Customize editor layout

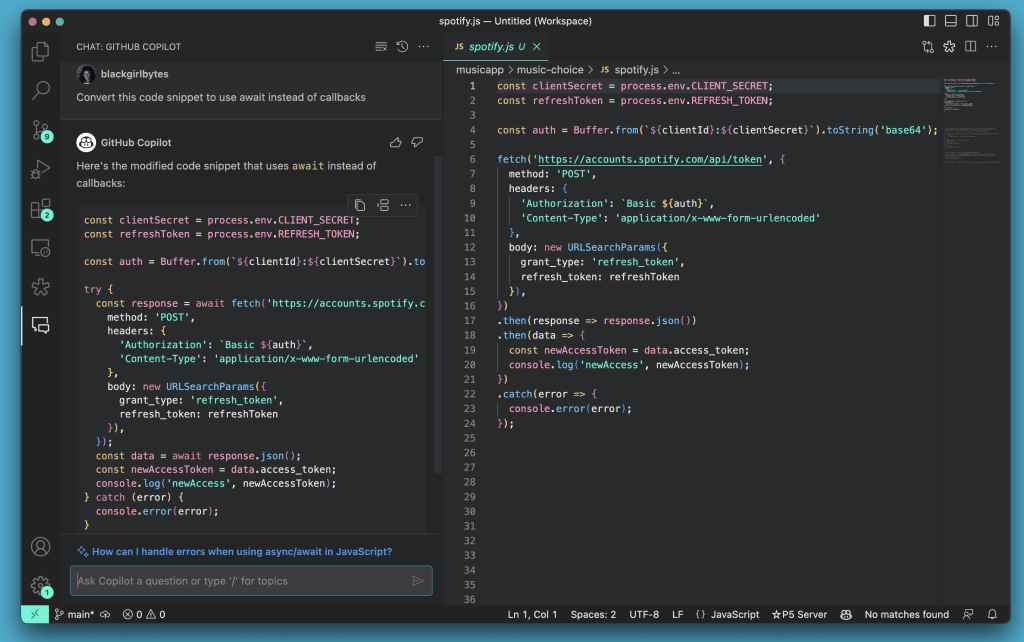(x=993, y=21)
